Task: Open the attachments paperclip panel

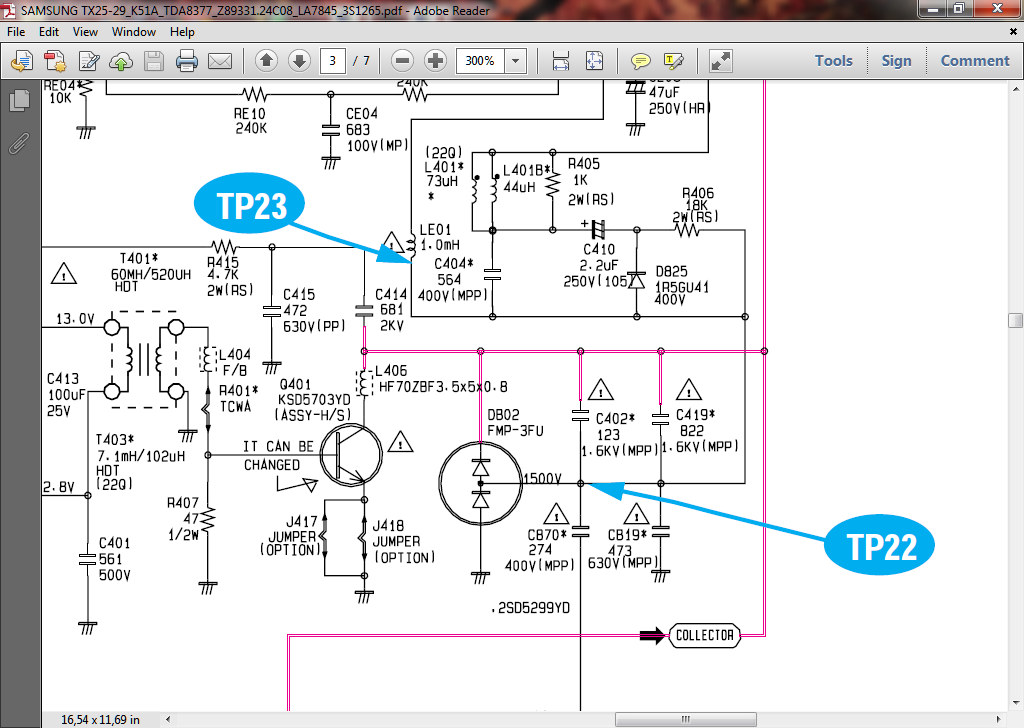Action: tap(18, 143)
